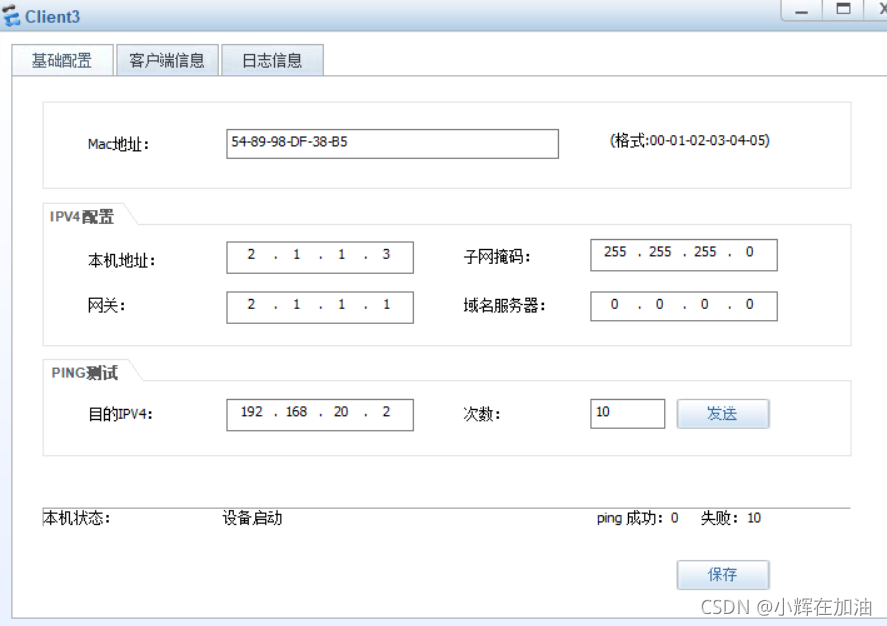
Task: Click the PING测试 group label
Action: pos(84,373)
